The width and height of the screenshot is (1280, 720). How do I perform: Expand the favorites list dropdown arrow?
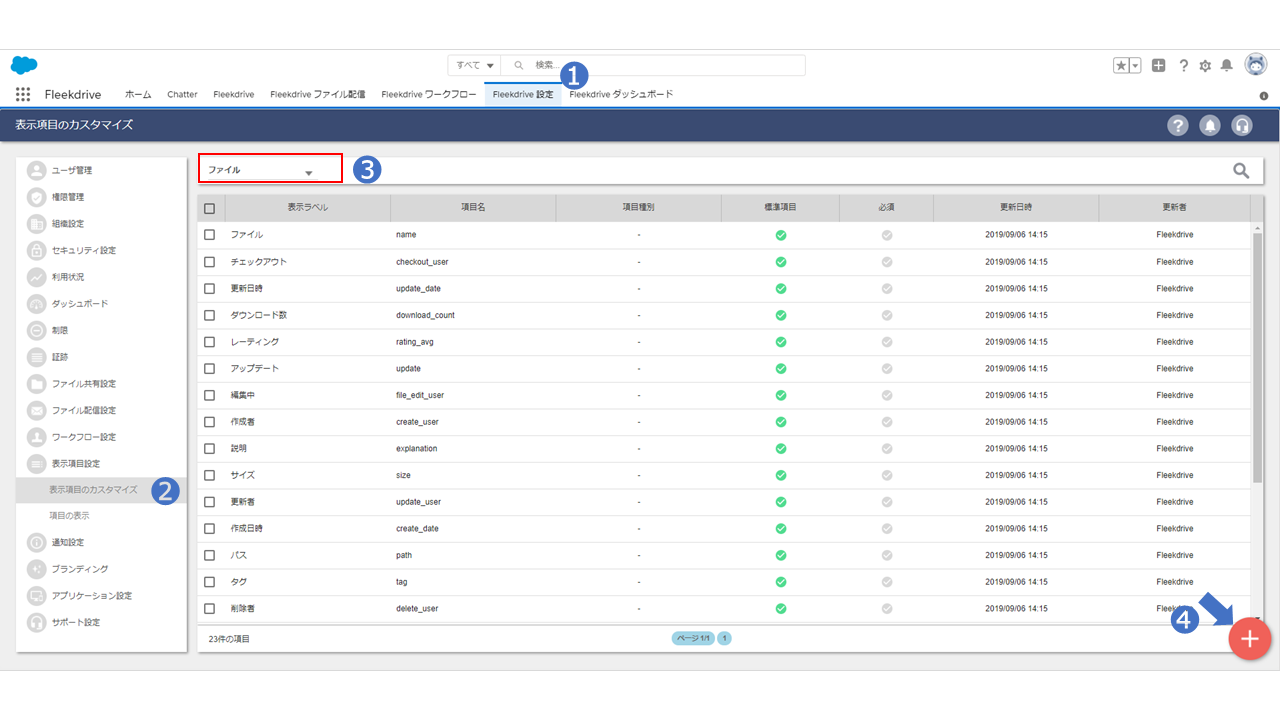coord(1135,65)
